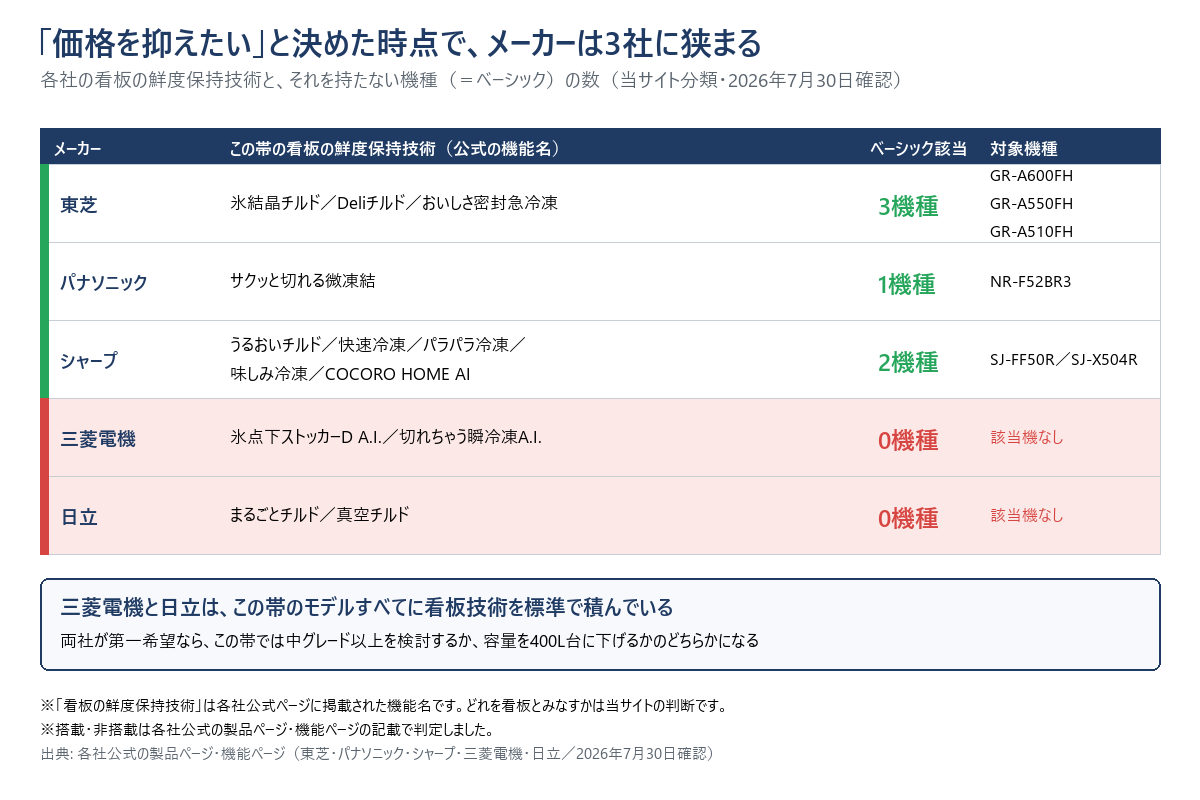
Task: Select the 日立 maker cell
Action: [79, 516]
